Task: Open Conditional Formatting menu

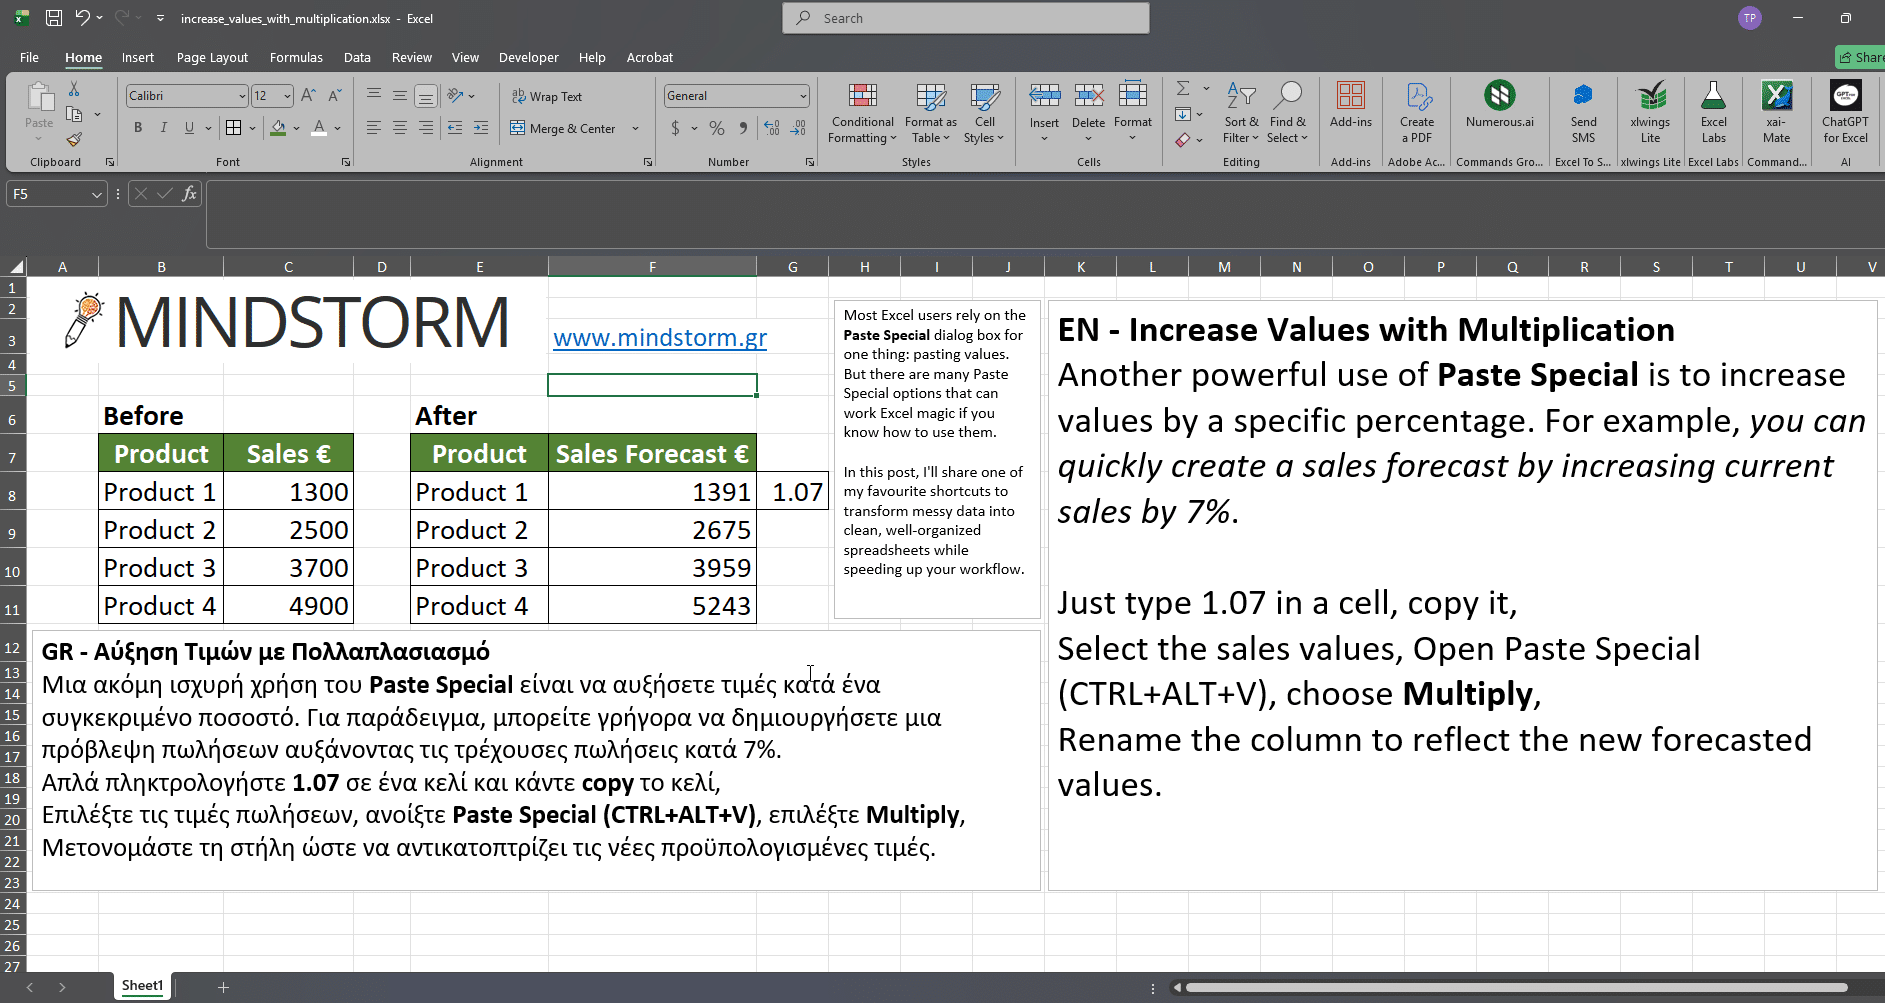Action: [x=862, y=114]
